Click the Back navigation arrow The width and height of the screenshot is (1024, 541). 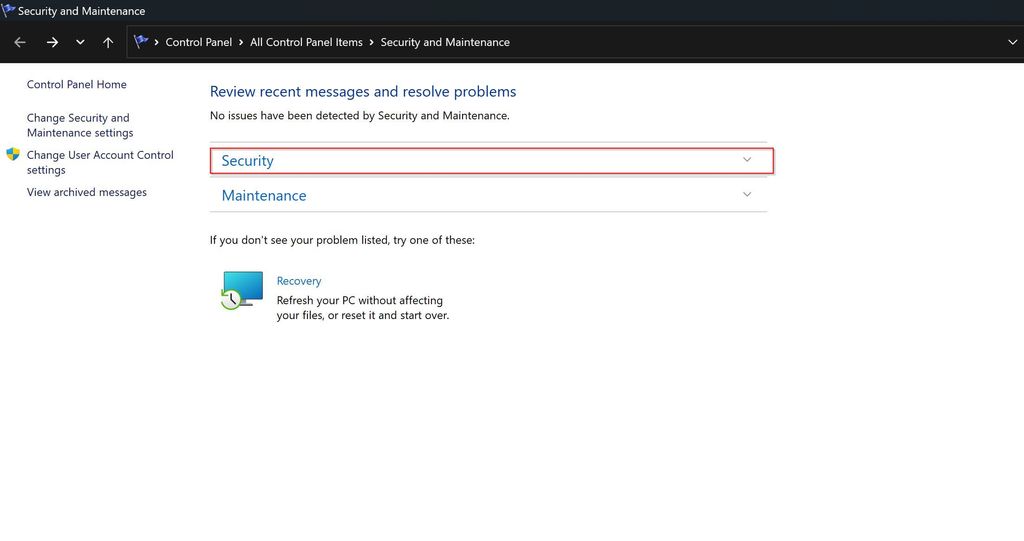20,43
